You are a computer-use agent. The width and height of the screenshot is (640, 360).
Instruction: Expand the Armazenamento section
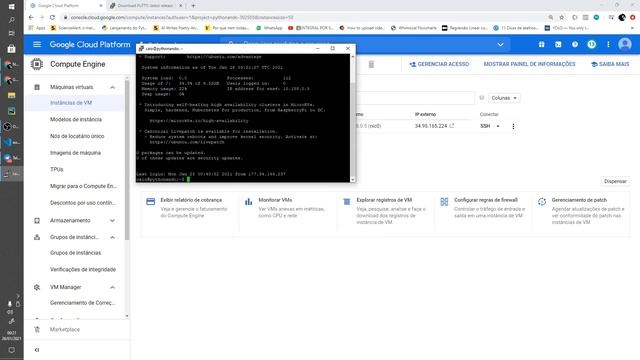tap(112, 220)
